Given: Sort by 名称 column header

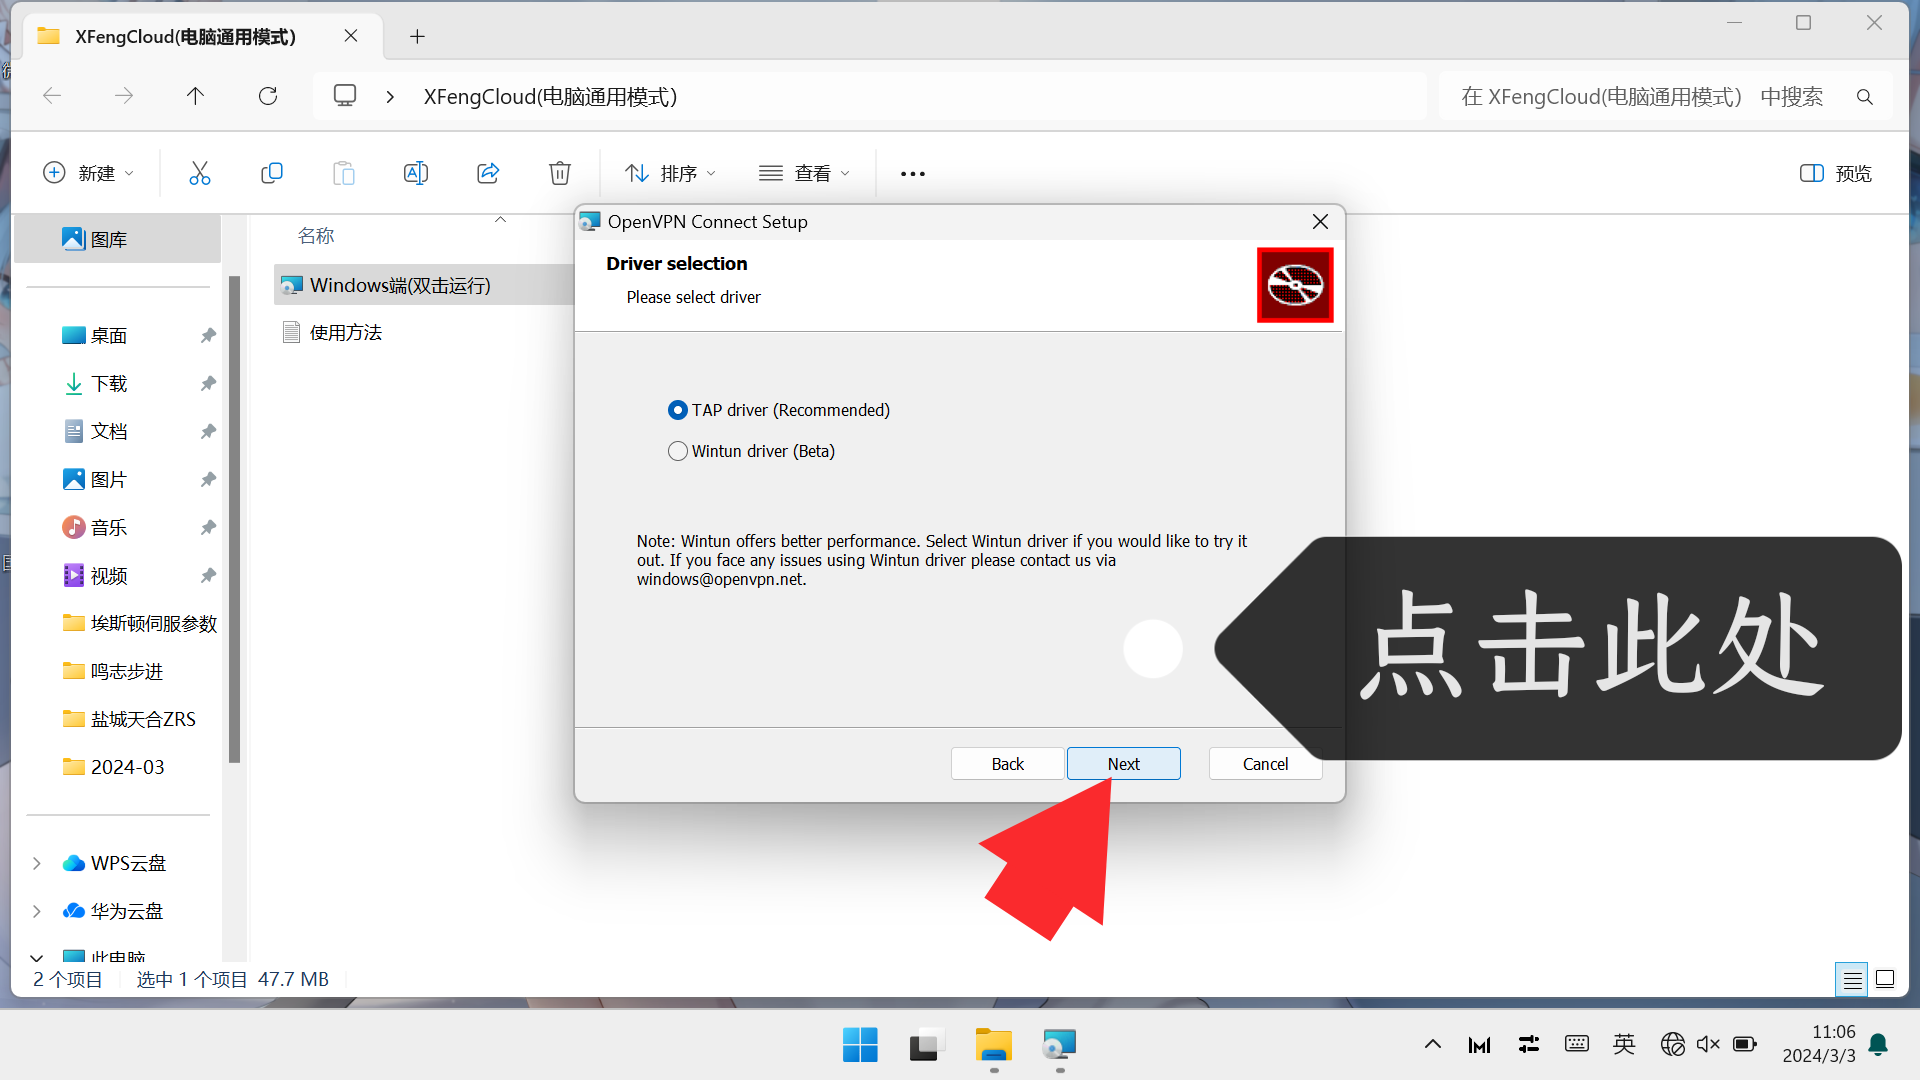Looking at the screenshot, I should 316,235.
